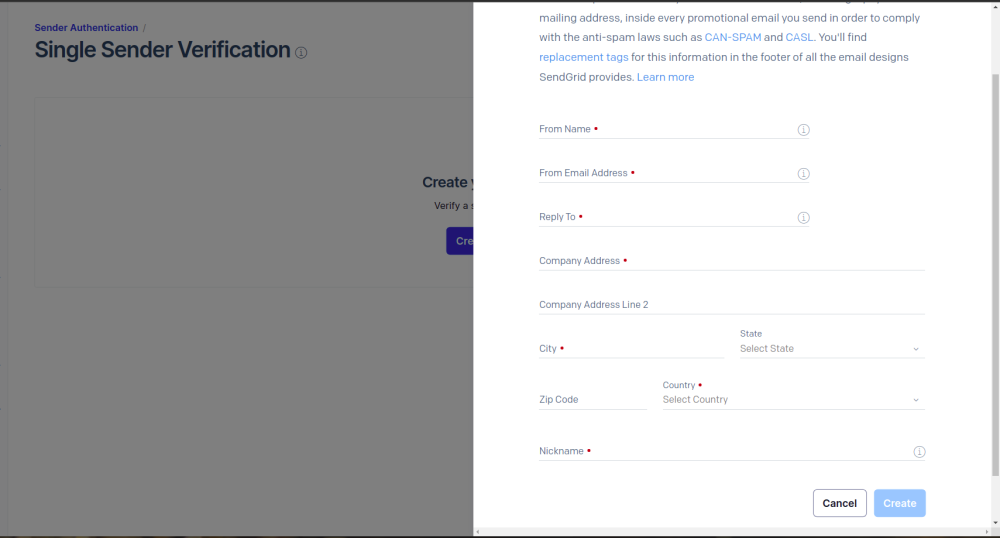The height and width of the screenshot is (538, 1000).
Task: Open the Sender Authentication breadcrumb link
Action: point(86,28)
